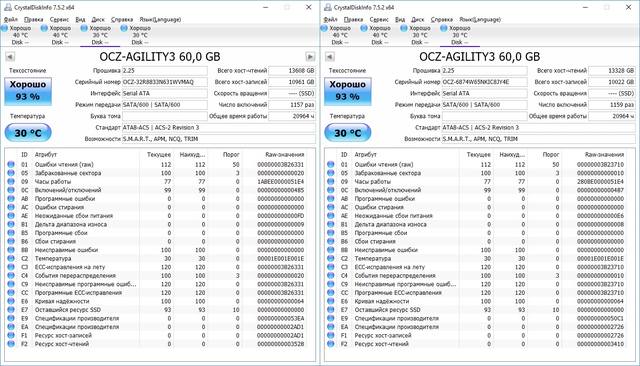
Task: Open Сервис menu in left window
Action: coord(60,19)
